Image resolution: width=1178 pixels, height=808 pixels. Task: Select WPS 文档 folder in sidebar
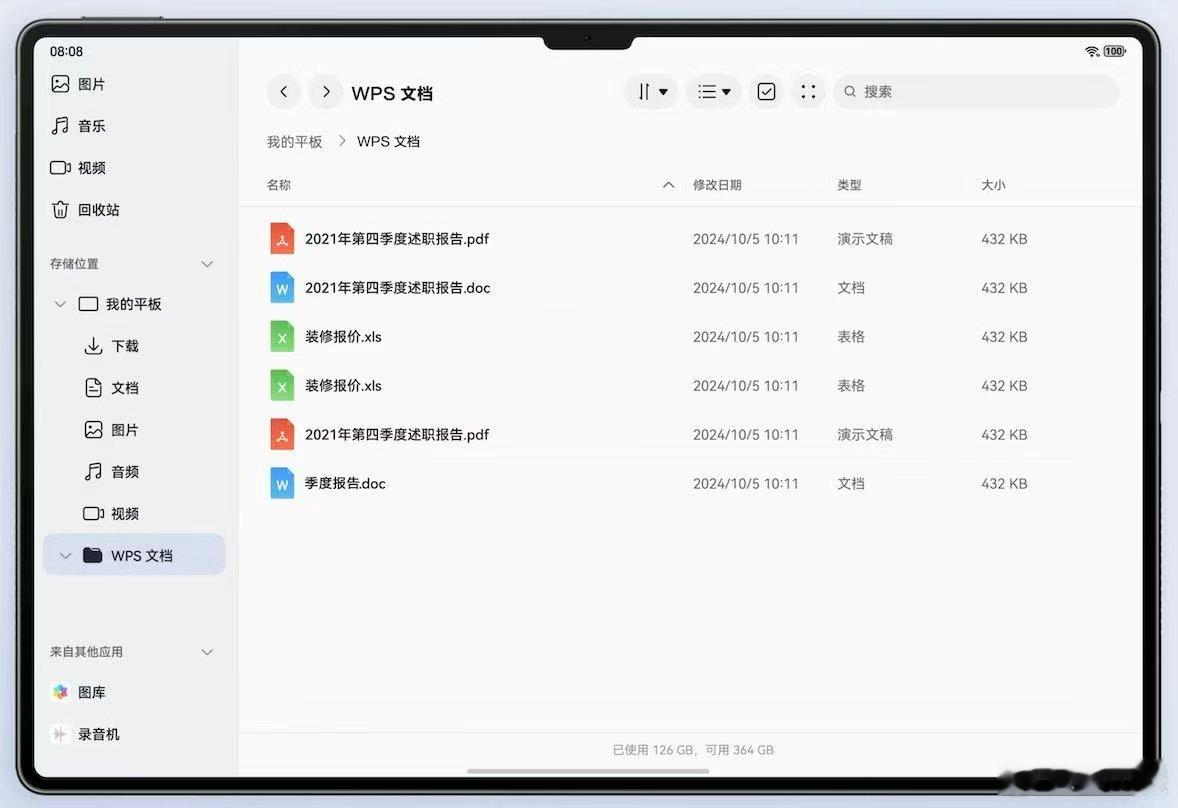pos(134,555)
